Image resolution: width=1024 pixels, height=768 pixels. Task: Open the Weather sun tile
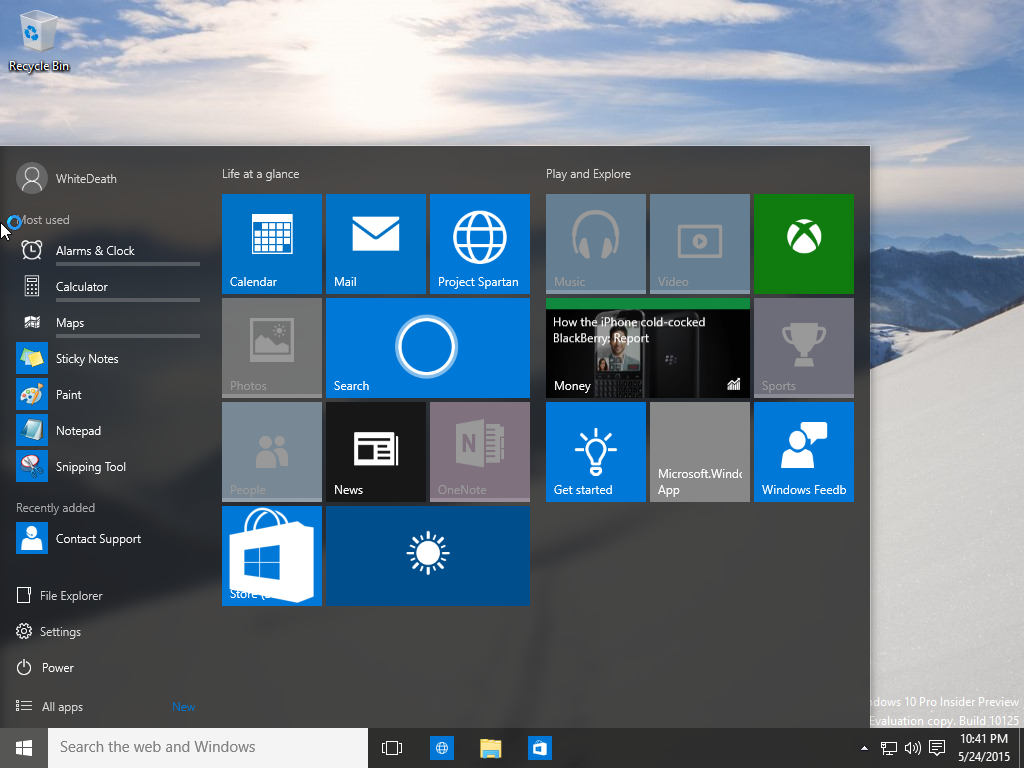[x=428, y=555]
